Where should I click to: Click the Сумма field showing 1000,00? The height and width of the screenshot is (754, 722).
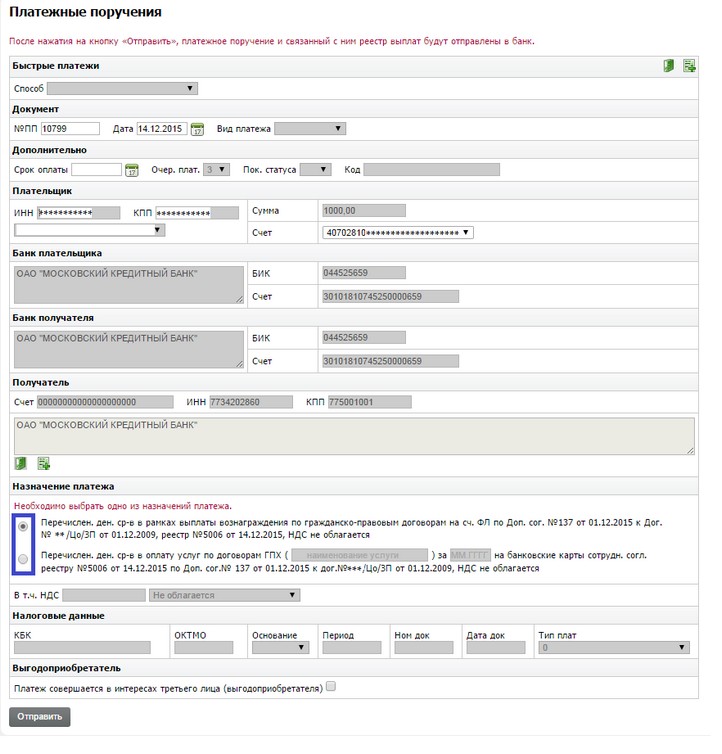pos(364,211)
